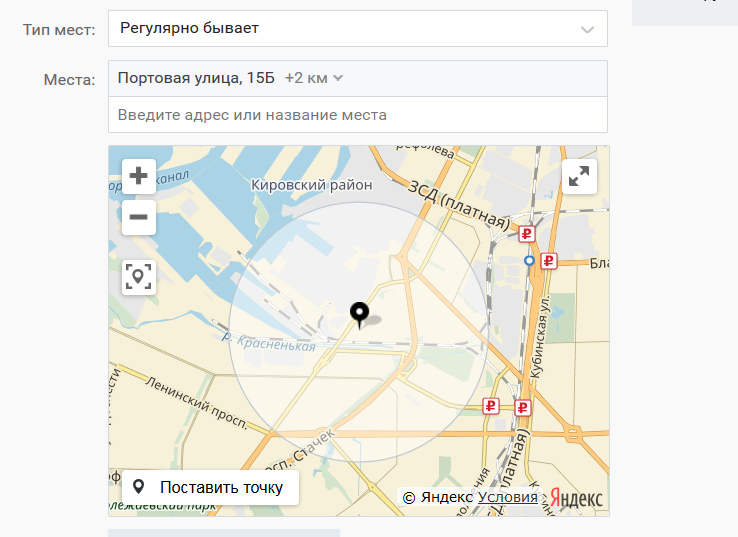
Task: Select the Портовая улица, 15Б place tag
Action: point(196,78)
